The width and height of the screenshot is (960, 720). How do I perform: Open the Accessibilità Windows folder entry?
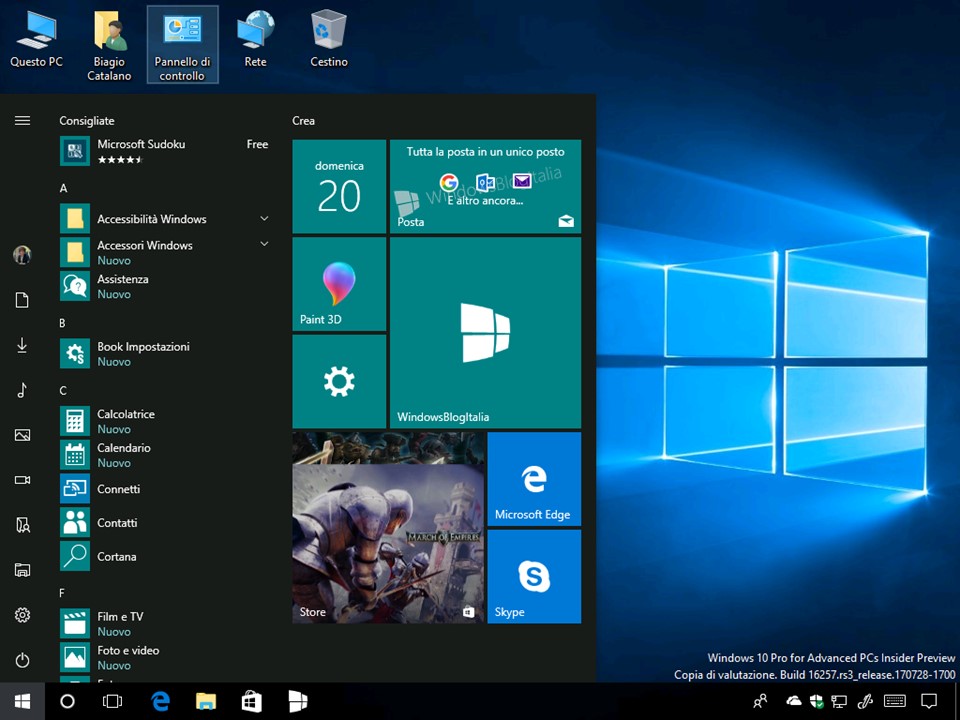pyautogui.click(x=165, y=219)
